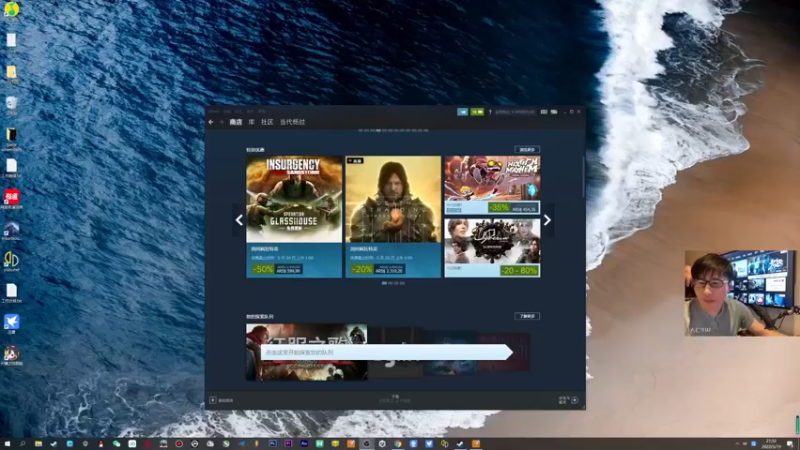
Task: Open the anime character desktop icon at bottom
Action: click(11, 355)
